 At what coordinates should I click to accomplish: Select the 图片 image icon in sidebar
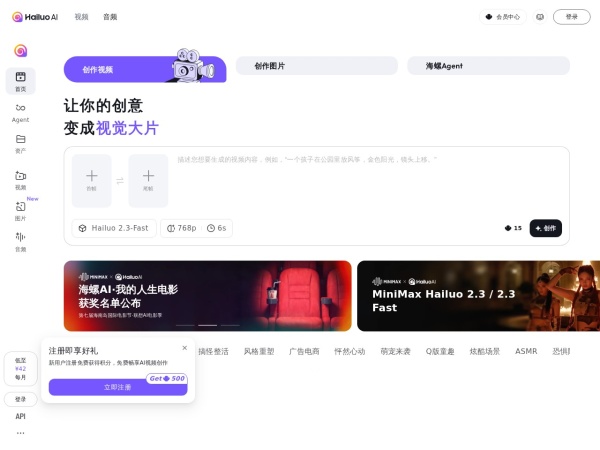(20, 210)
